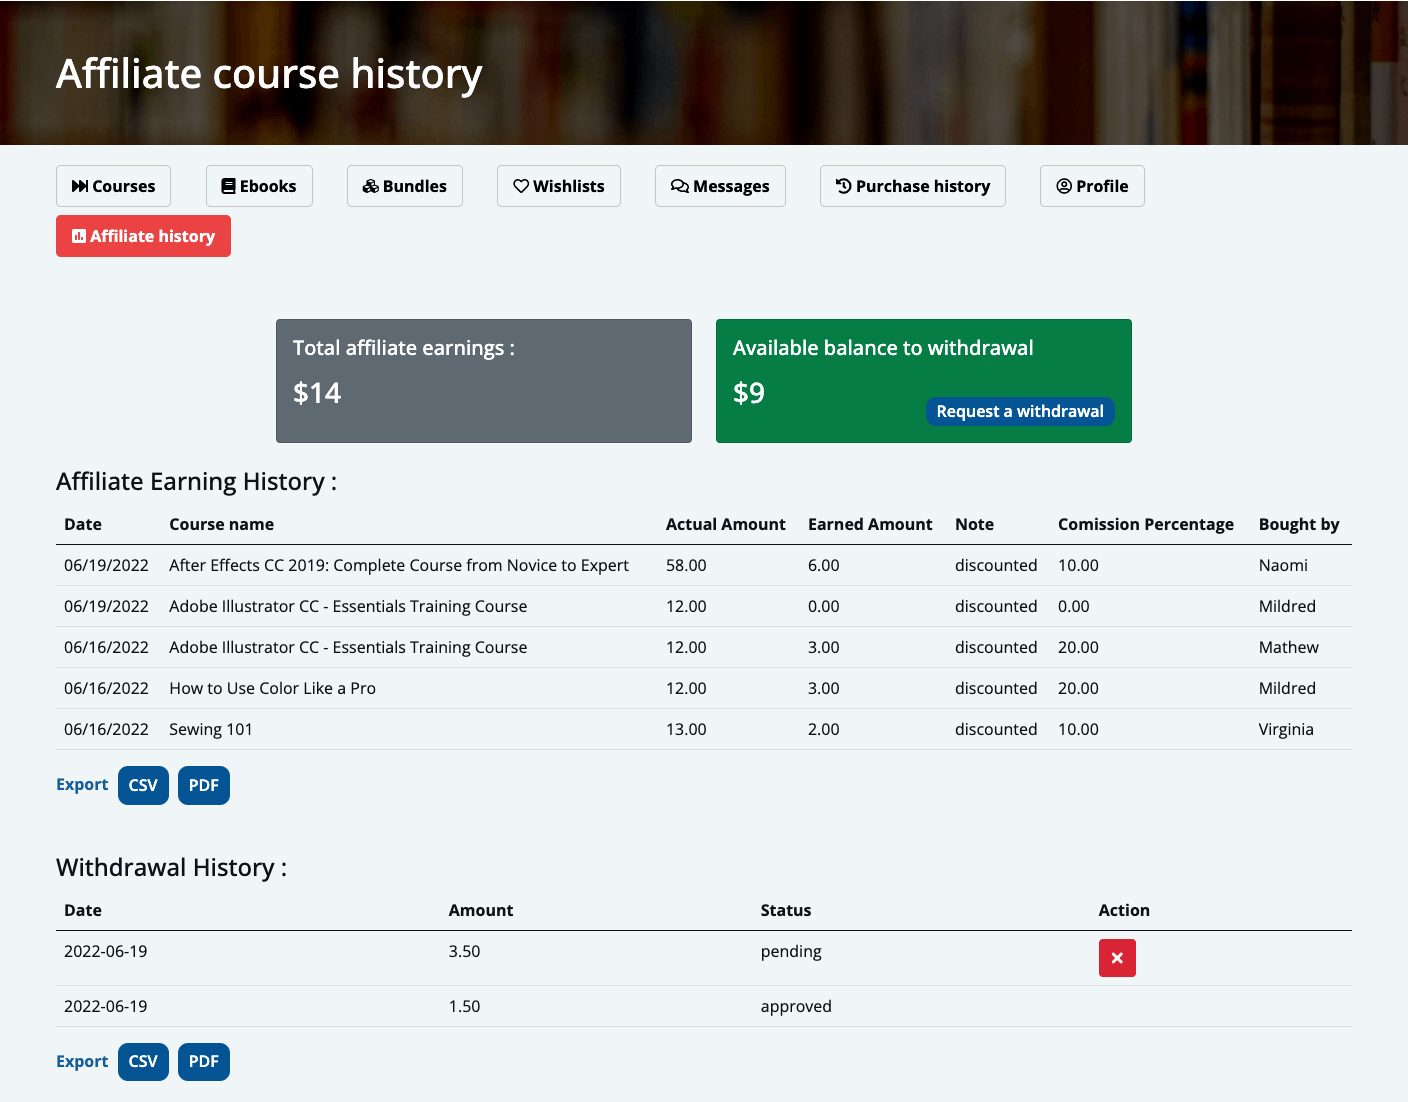The width and height of the screenshot is (1408, 1102).
Task: Click the Bundles cubes icon
Action: tap(370, 186)
